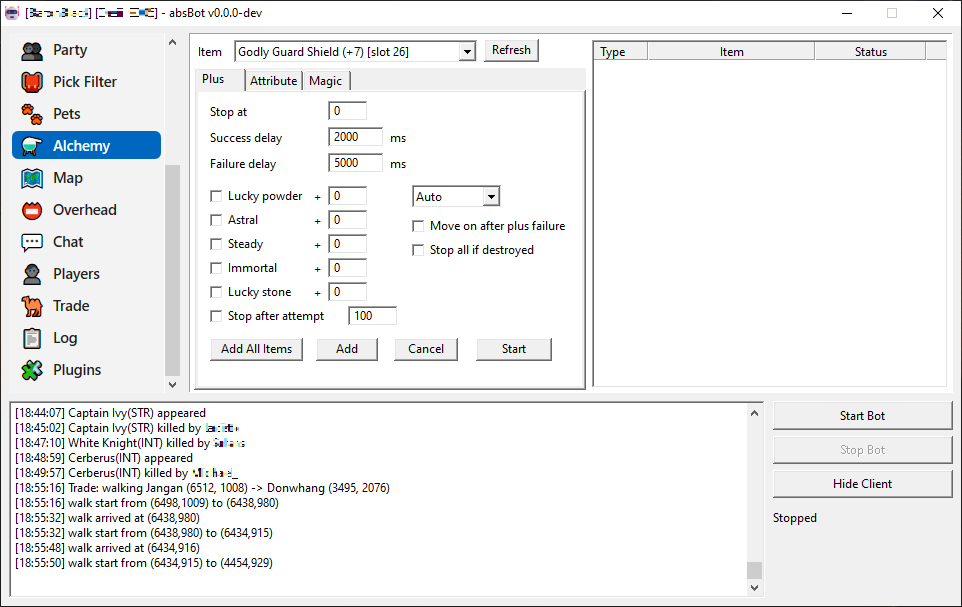Focus the Success delay field
The height and width of the screenshot is (607, 962).
355,137
